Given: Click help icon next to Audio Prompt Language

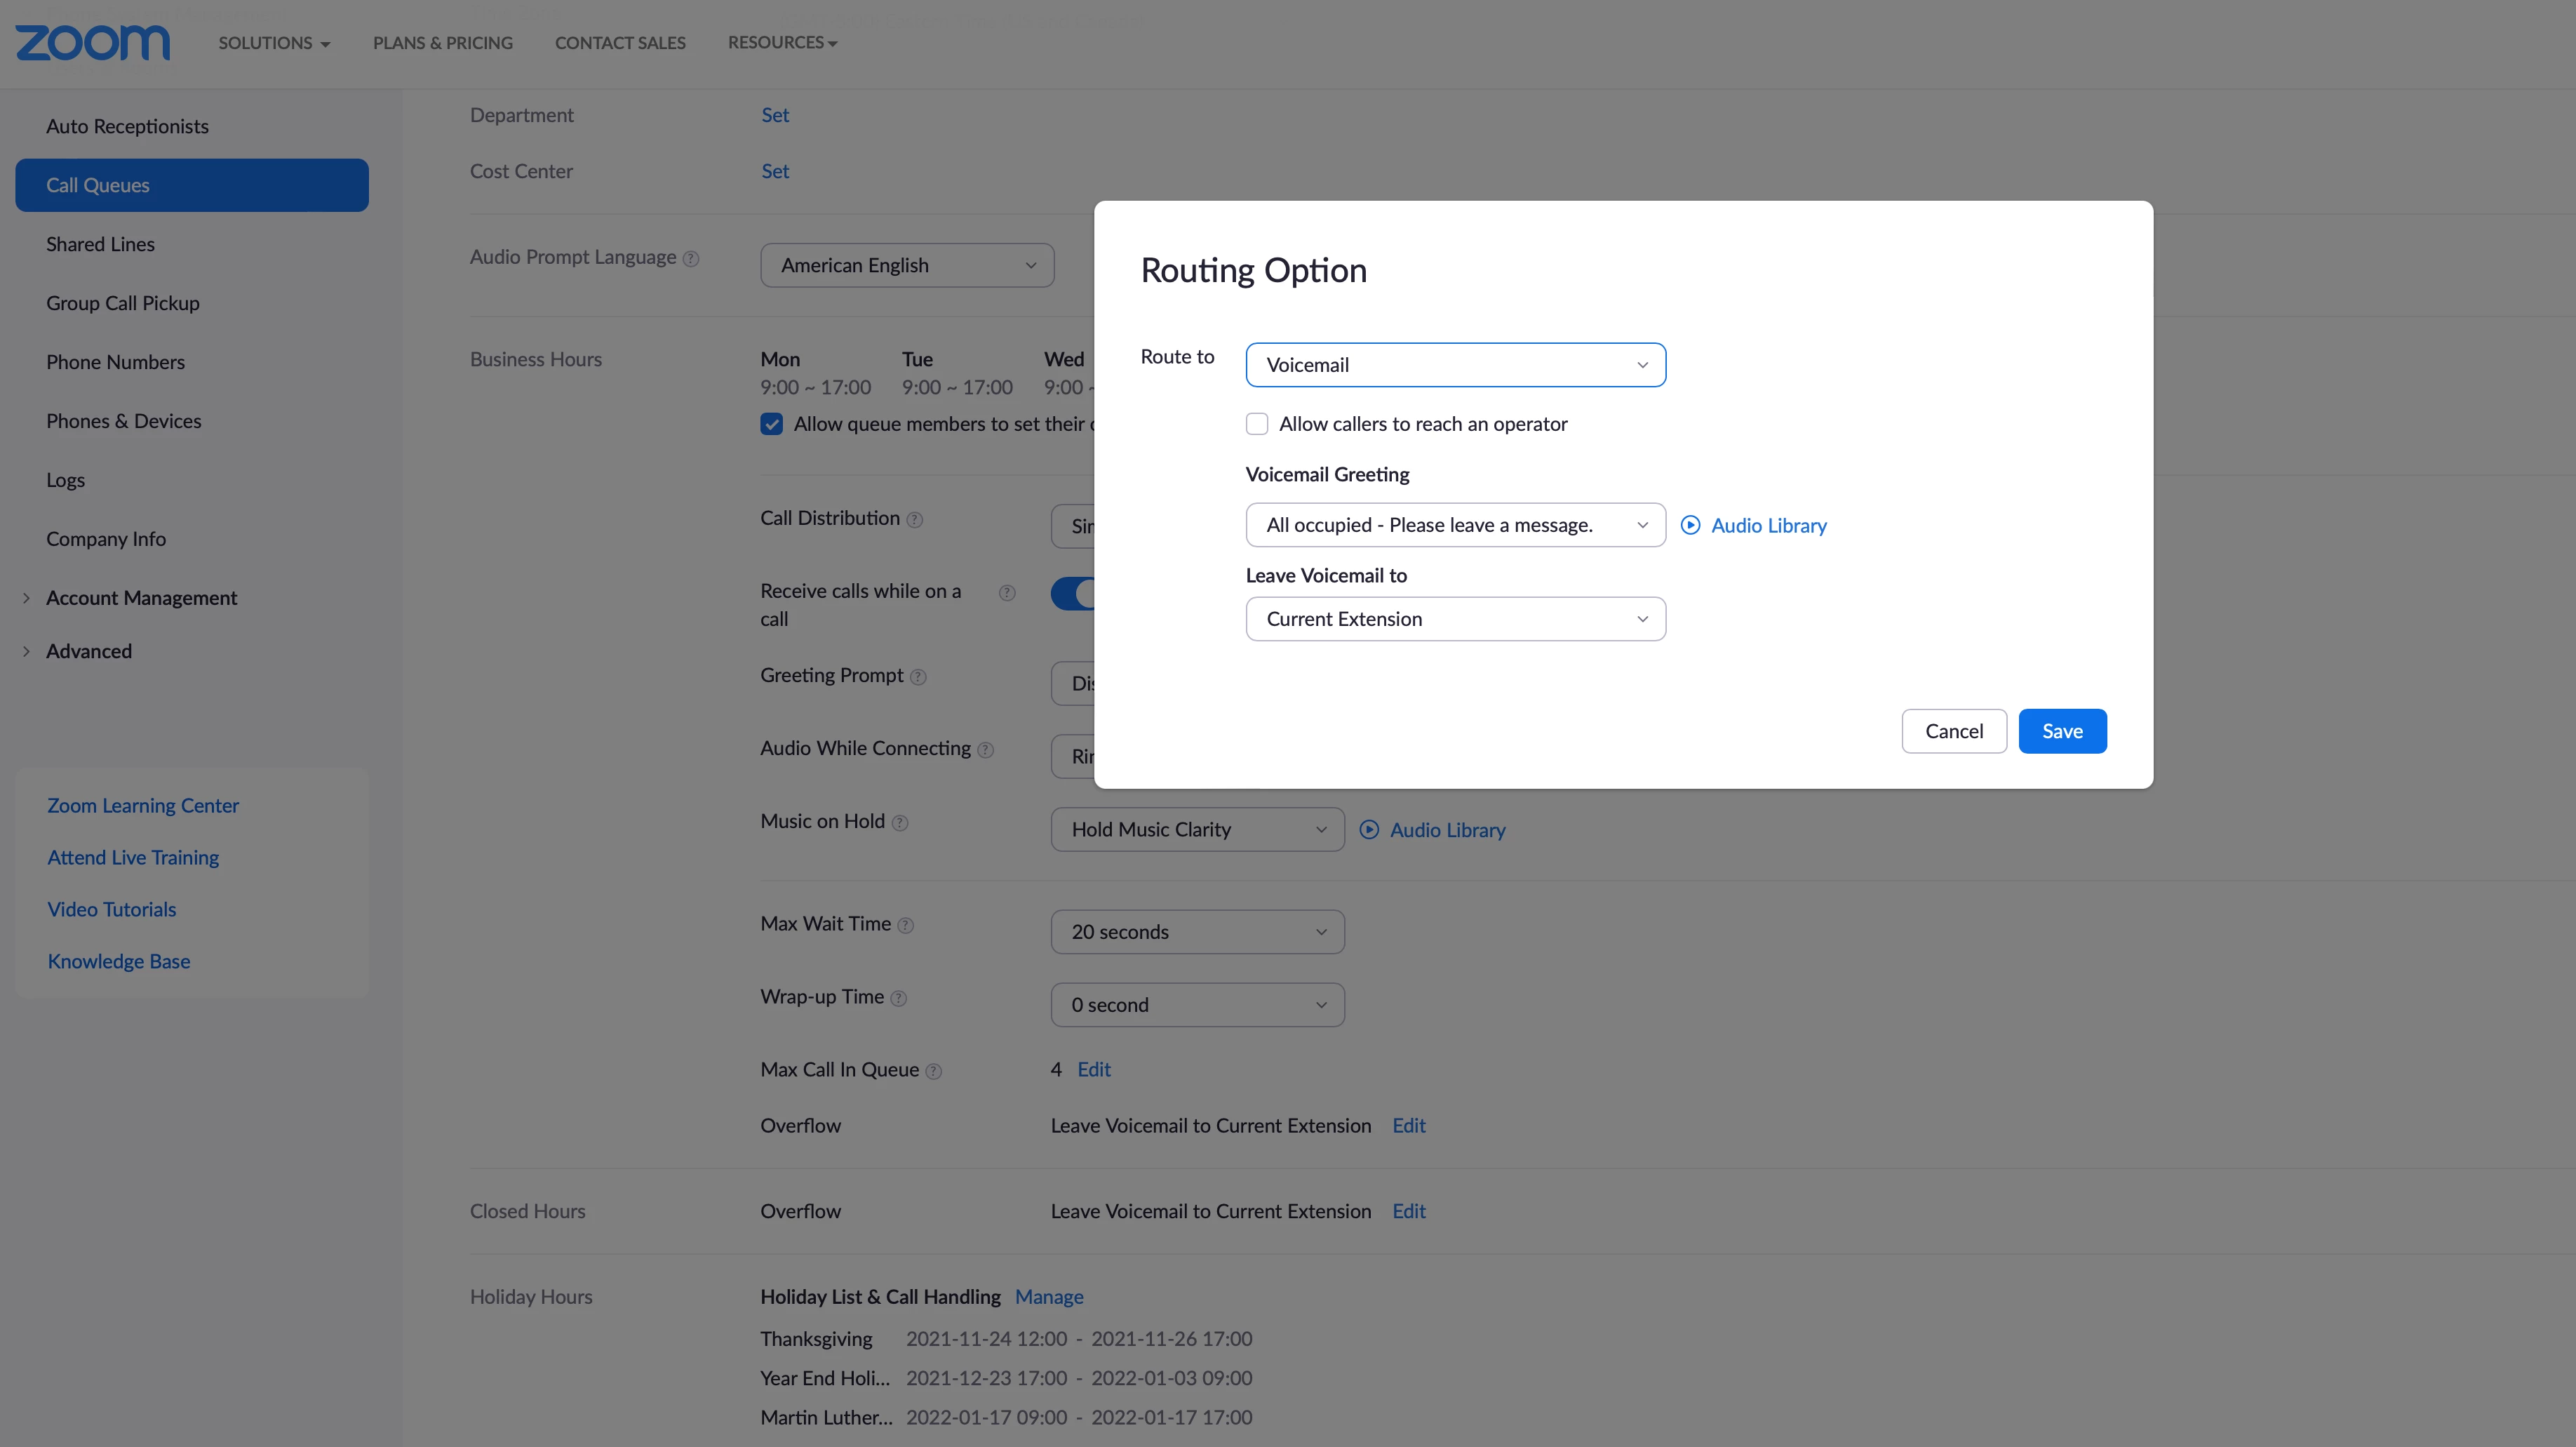Looking at the screenshot, I should click(691, 259).
